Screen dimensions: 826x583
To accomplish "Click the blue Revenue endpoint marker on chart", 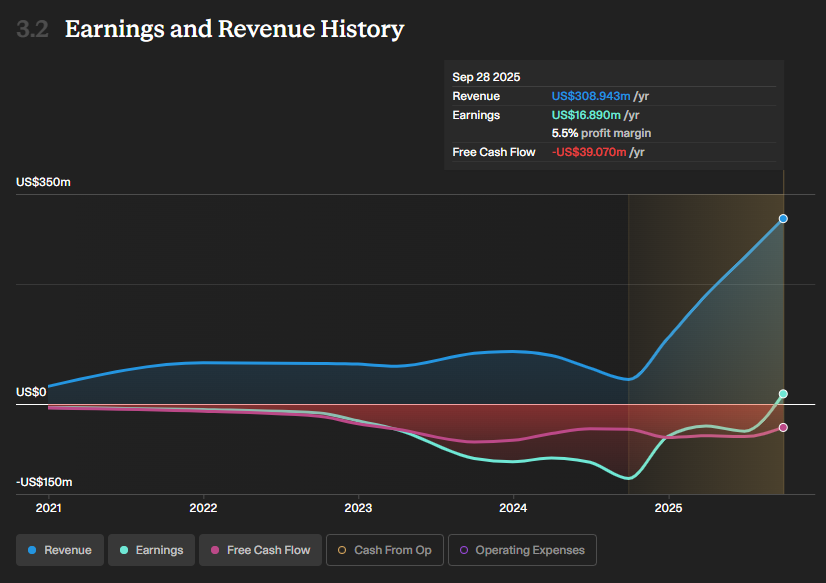I will pos(783,218).
